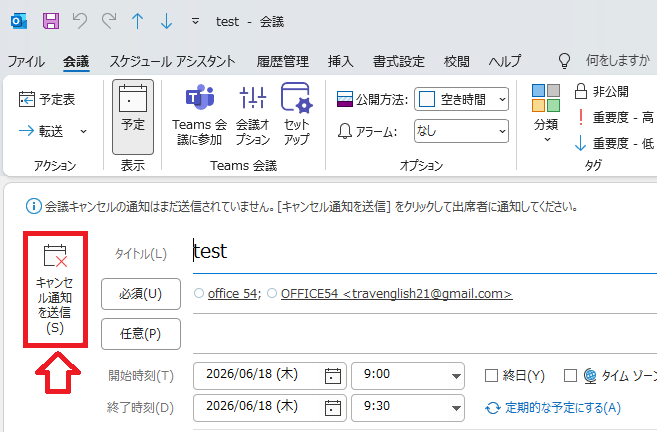Viewport: 657px width, 432px height.
Task: Open the 履歴管理 tab
Action: click(x=283, y=61)
